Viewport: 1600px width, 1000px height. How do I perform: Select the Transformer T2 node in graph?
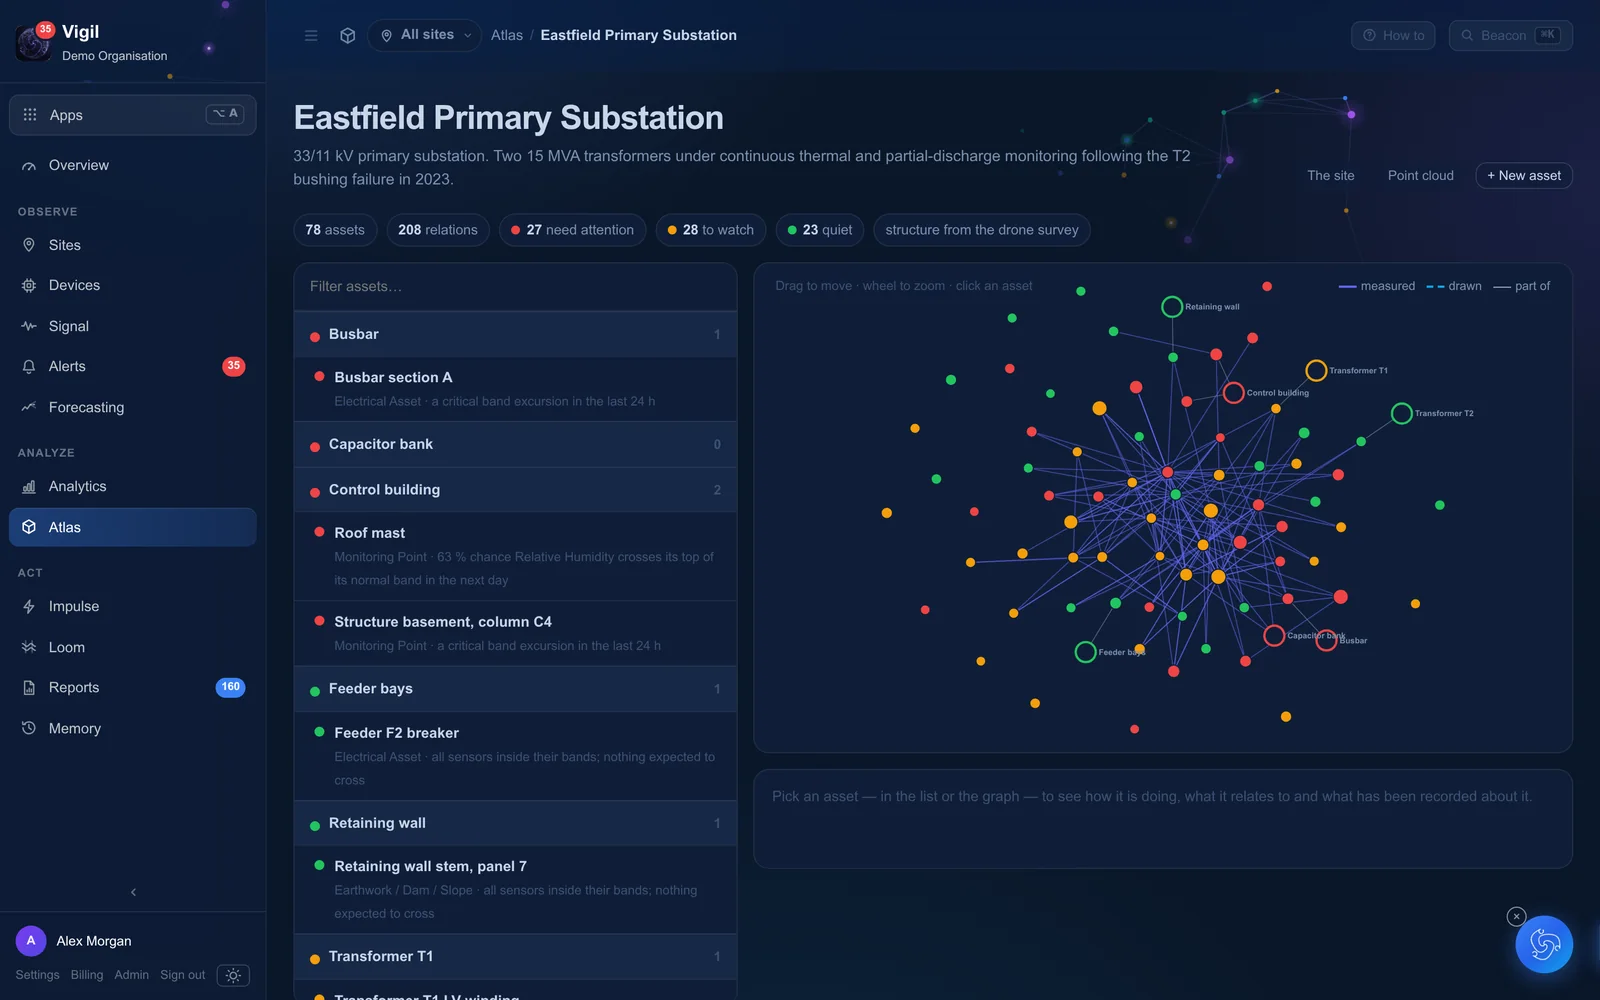(1402, 413)
